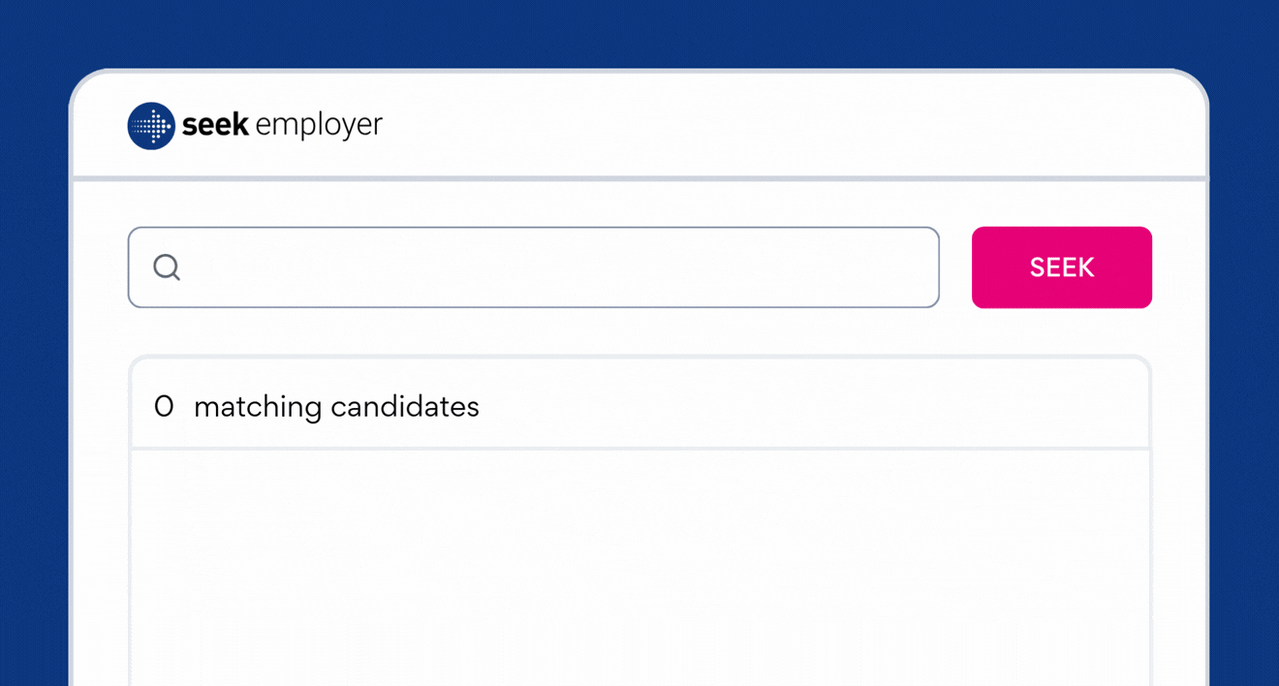The image size is (1279, 686).
Task: Click the white space between search bar and results
Action: click(640, 331)
